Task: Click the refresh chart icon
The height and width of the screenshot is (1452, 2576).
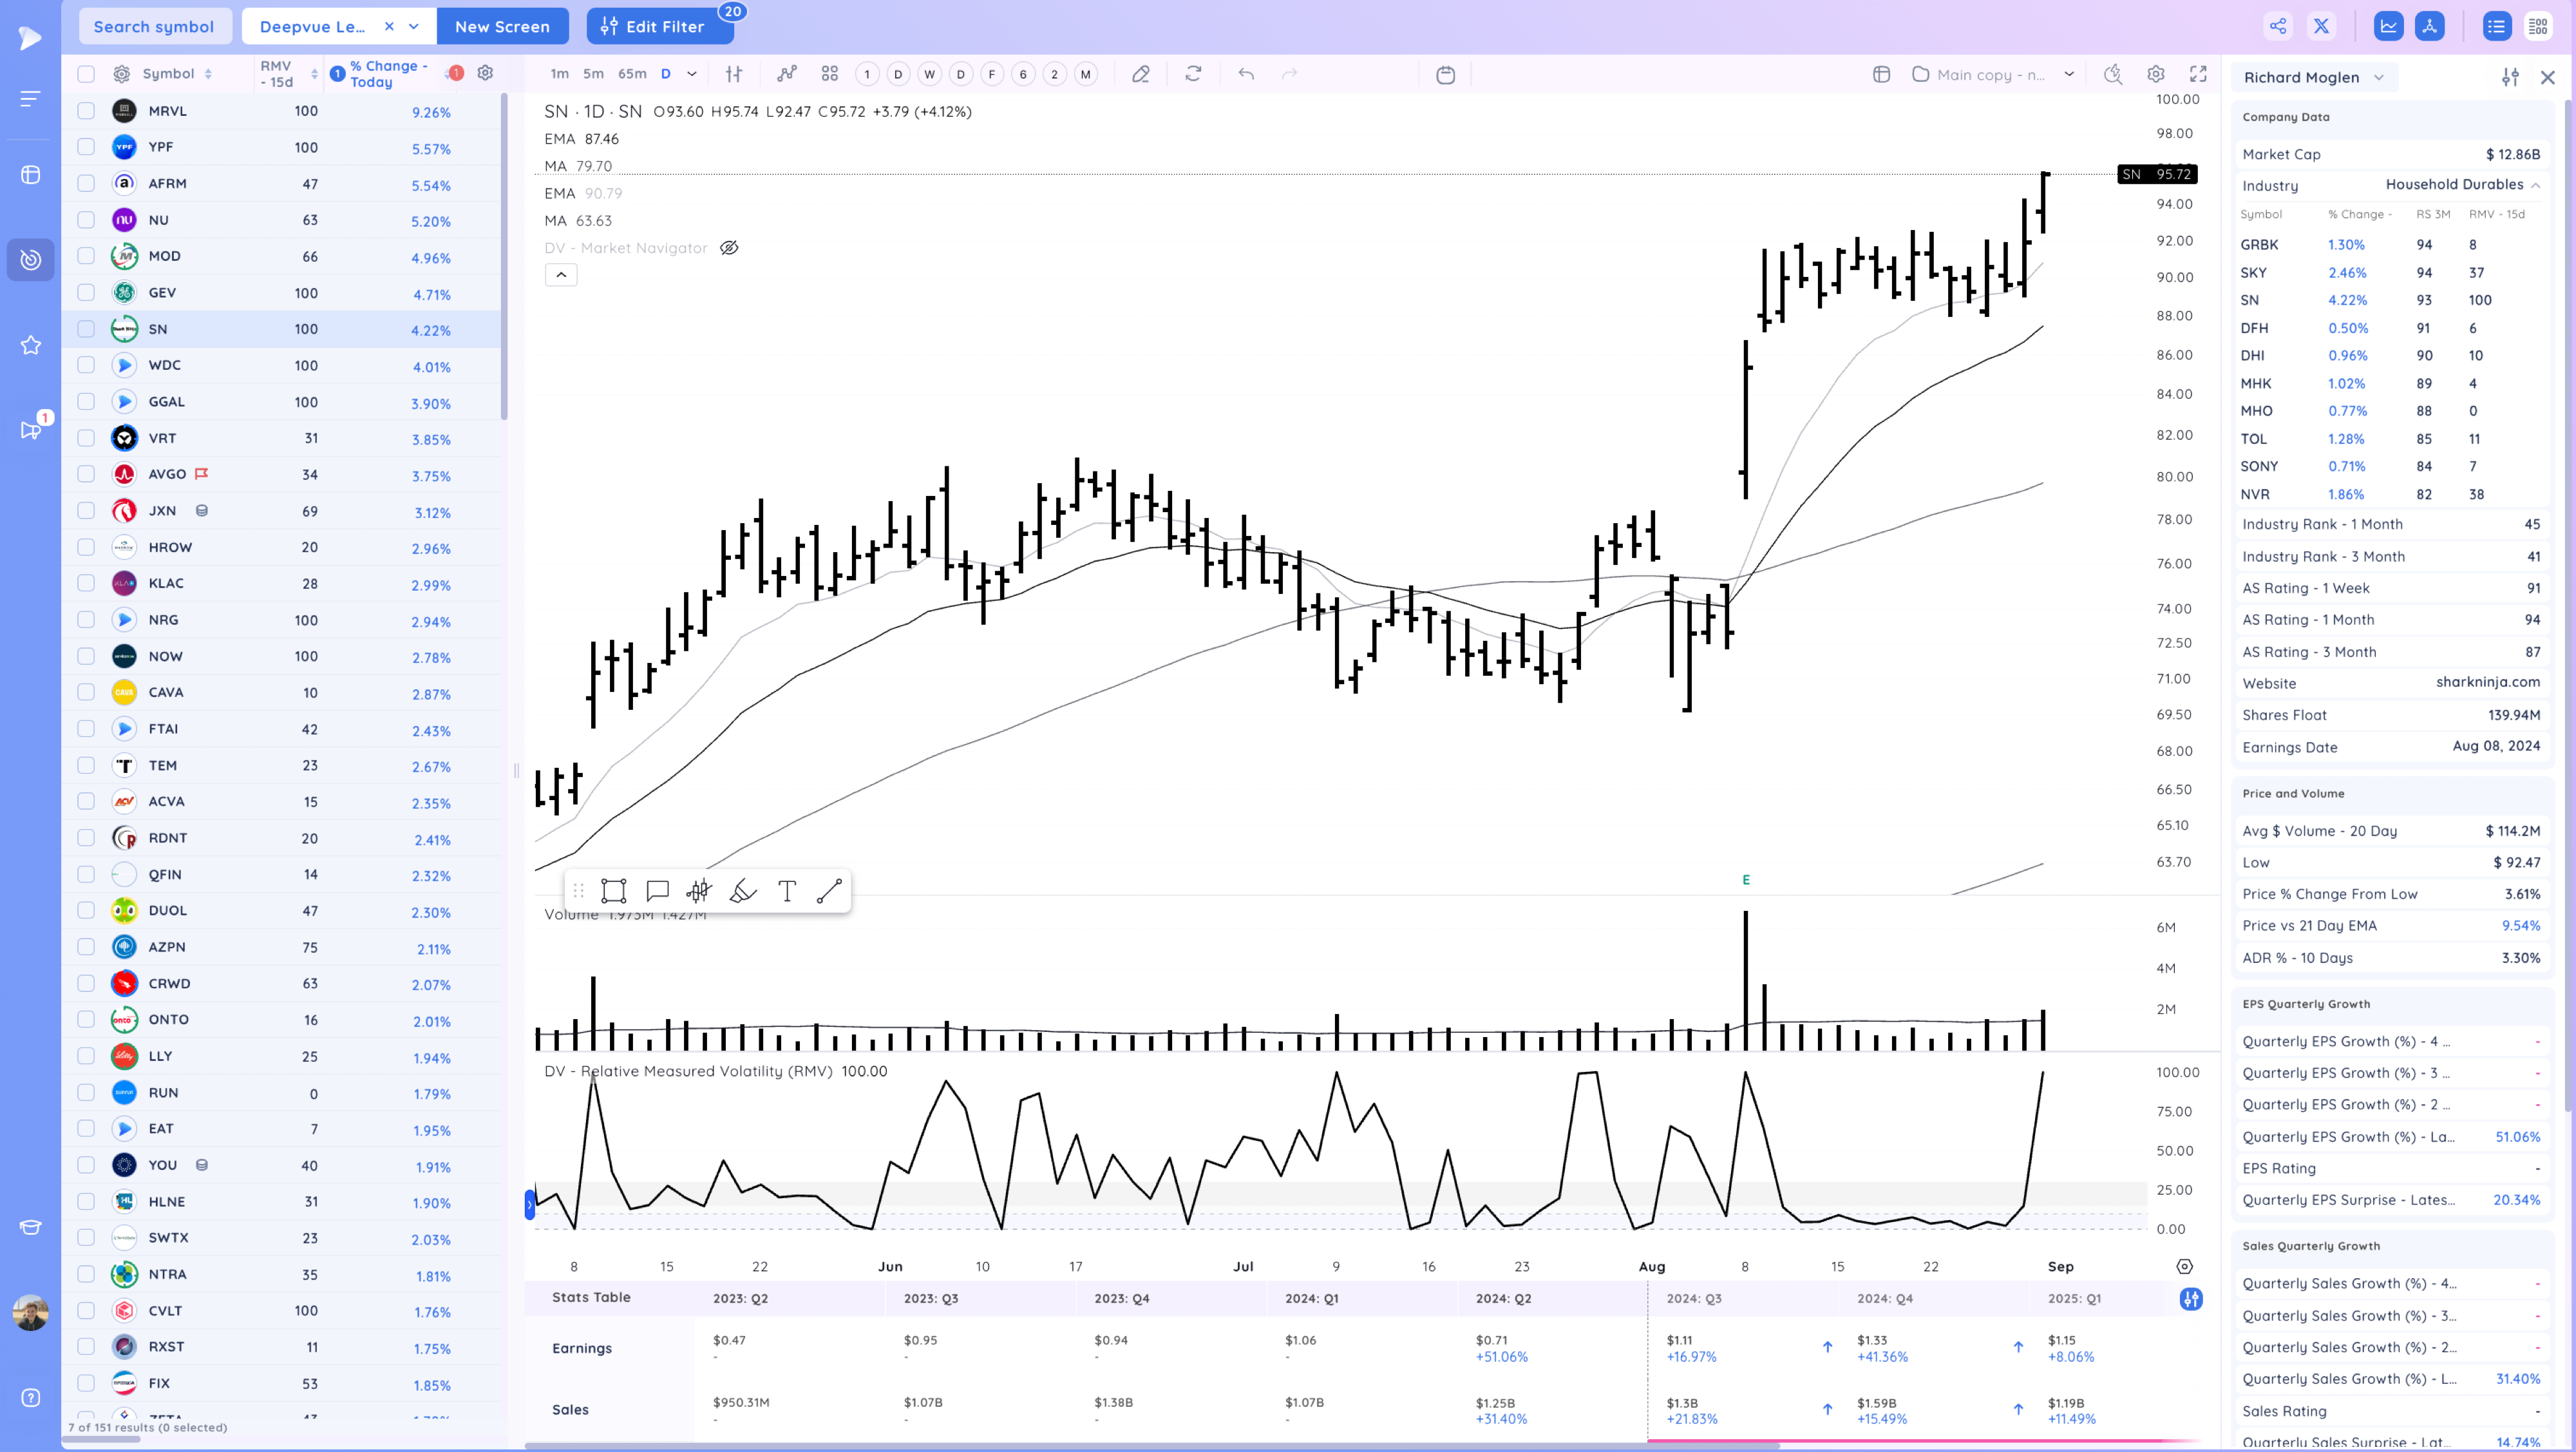Action: point(1193,74)
